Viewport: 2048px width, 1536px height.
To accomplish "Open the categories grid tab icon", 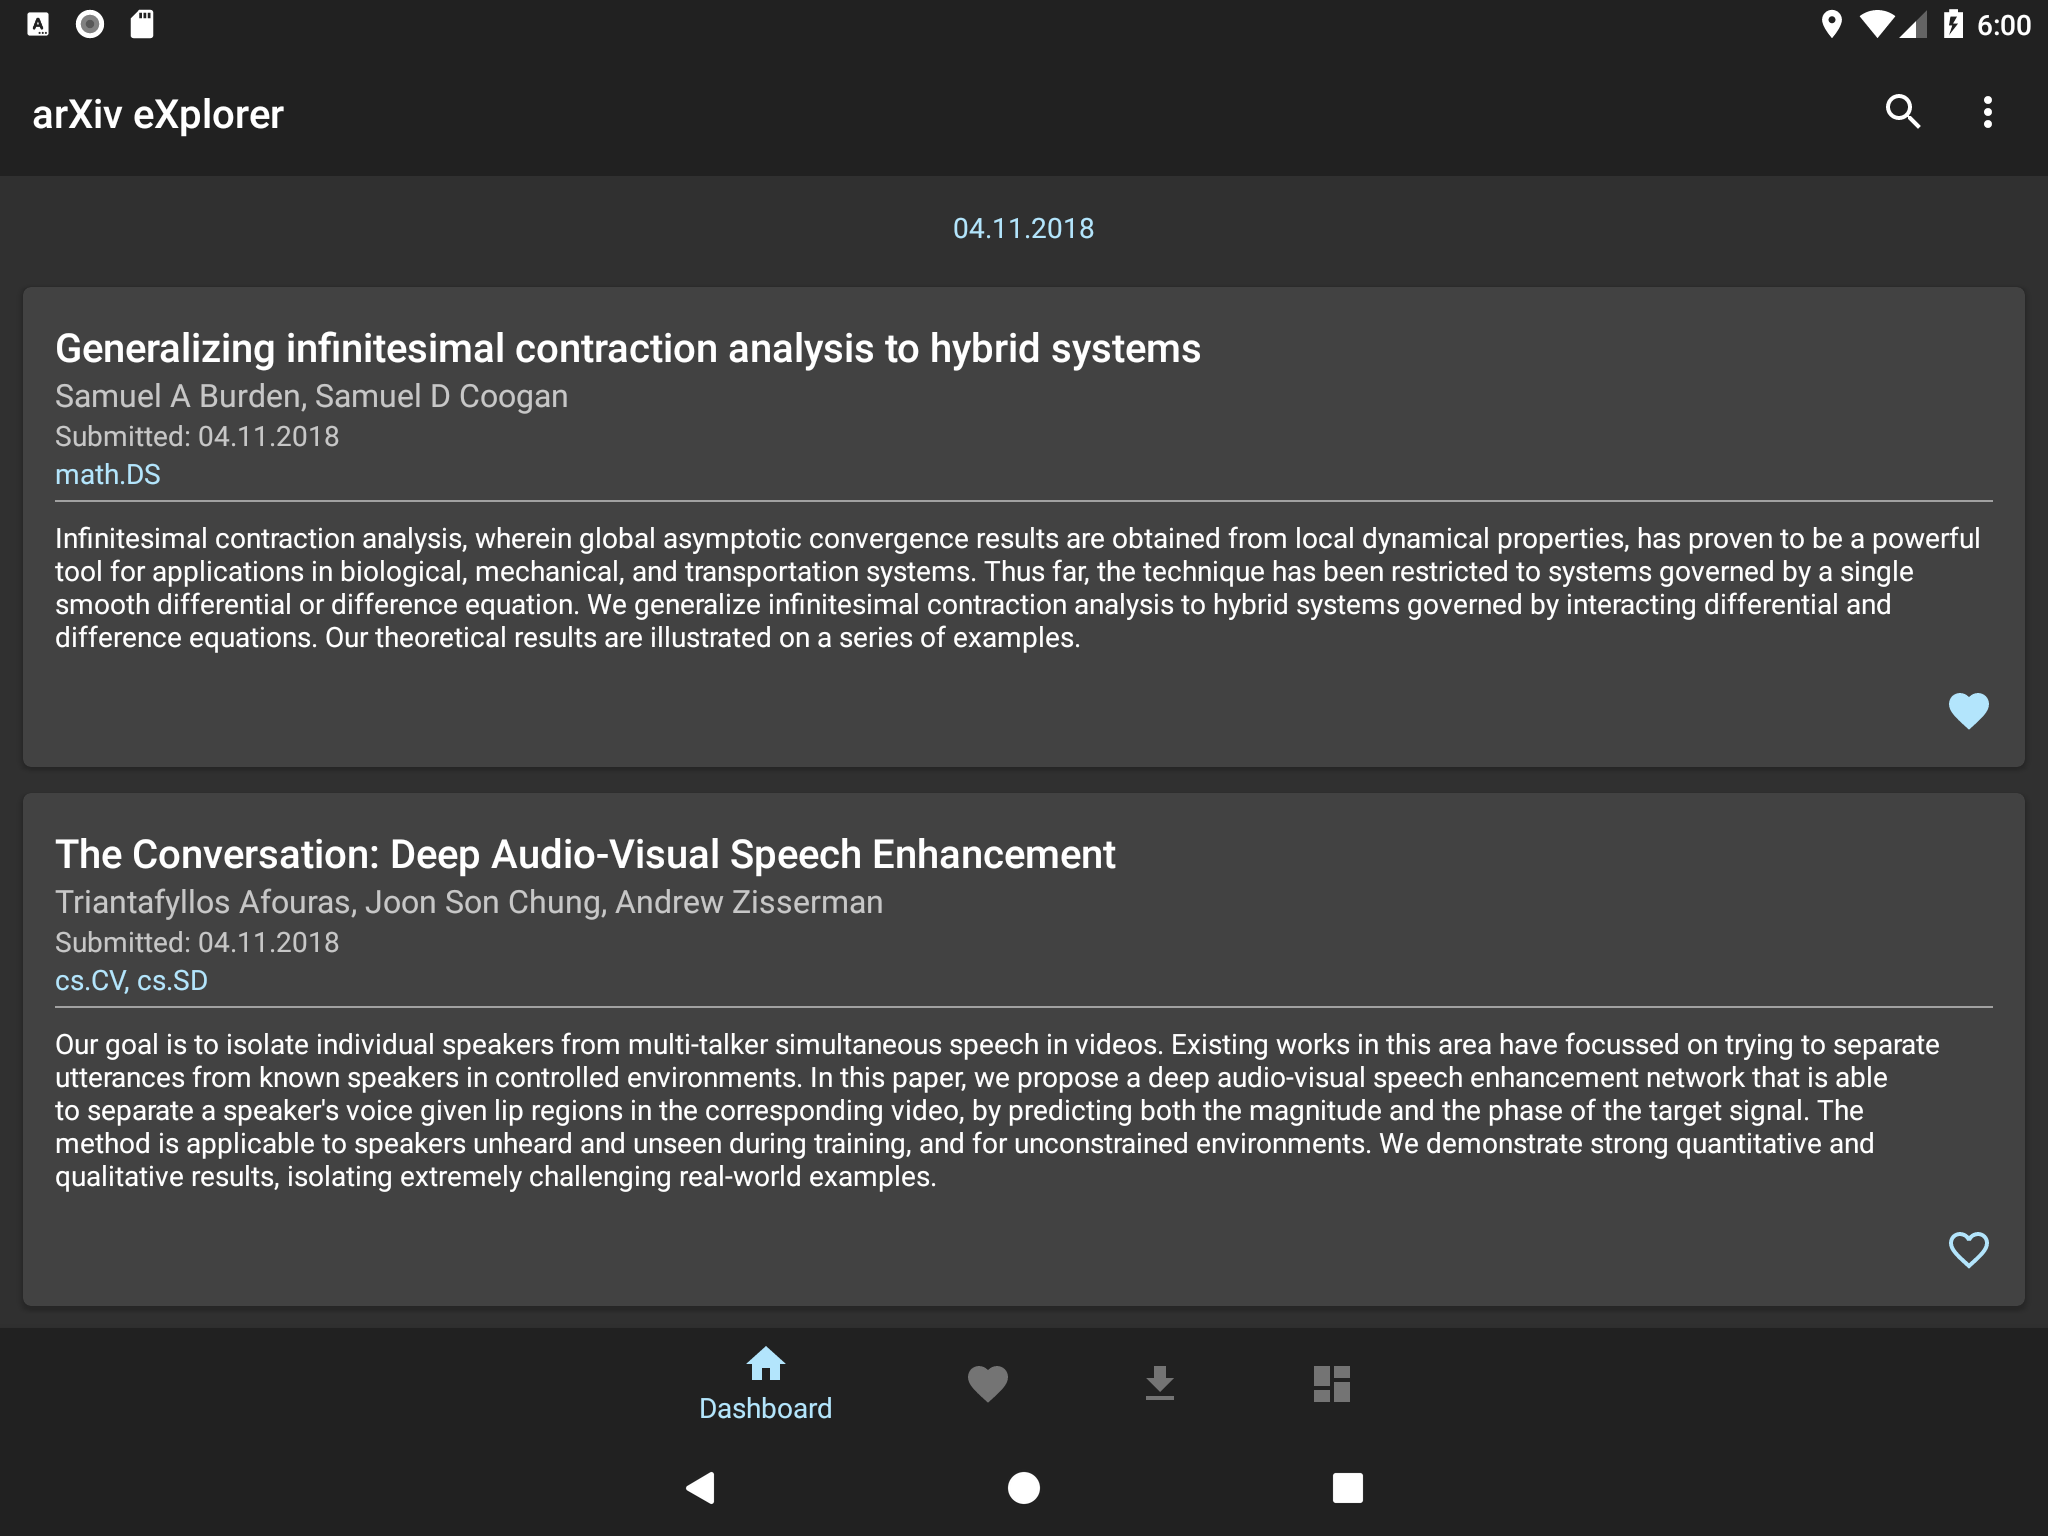I will coord(1331,1384).
